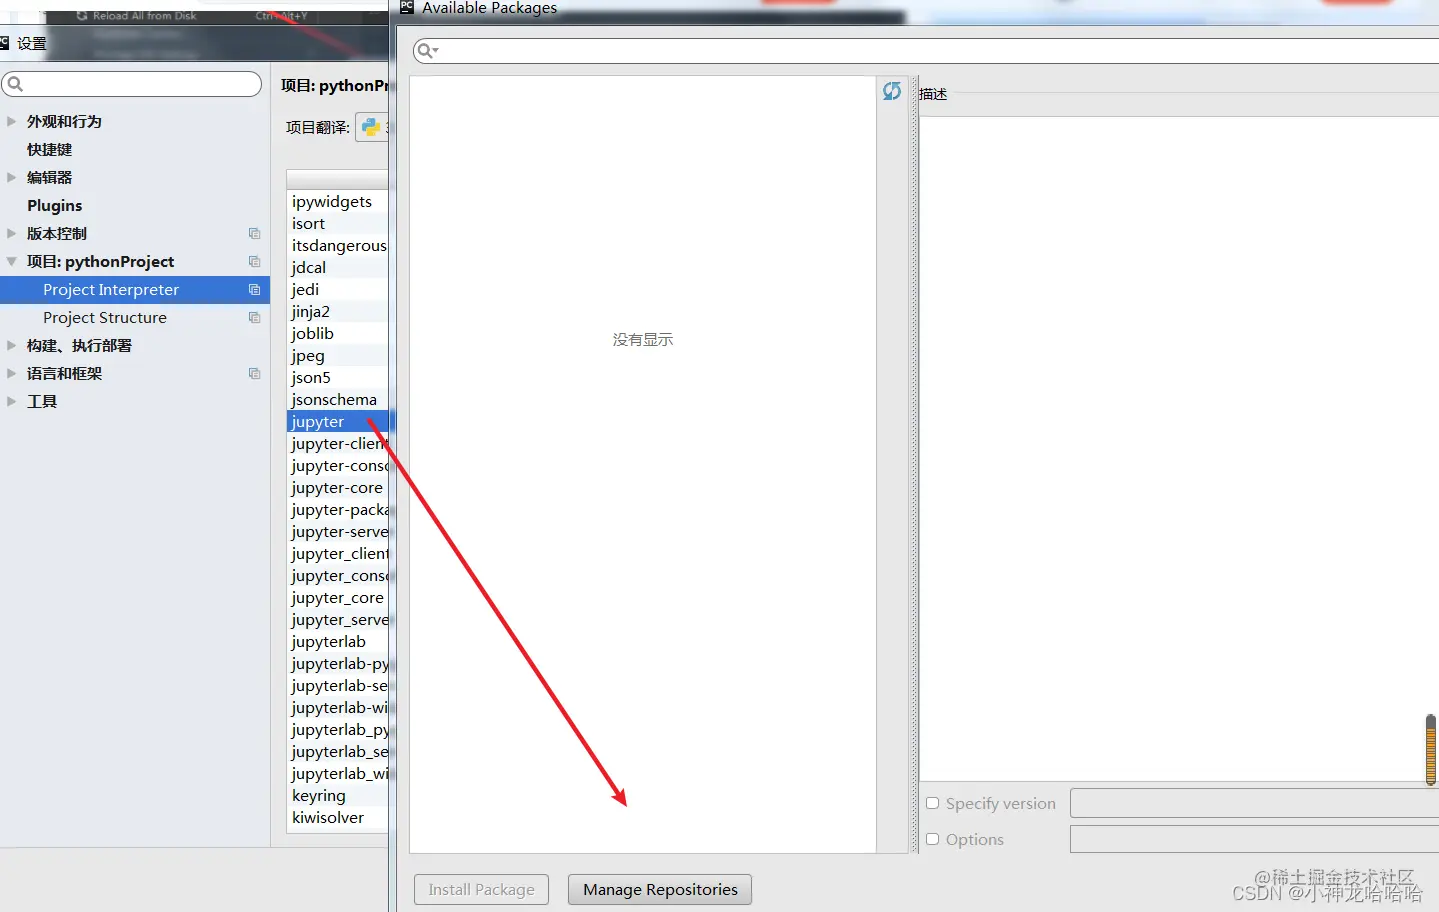
Task: Expand the 版本控制 settings section
Action: click(x=11, y=233)
